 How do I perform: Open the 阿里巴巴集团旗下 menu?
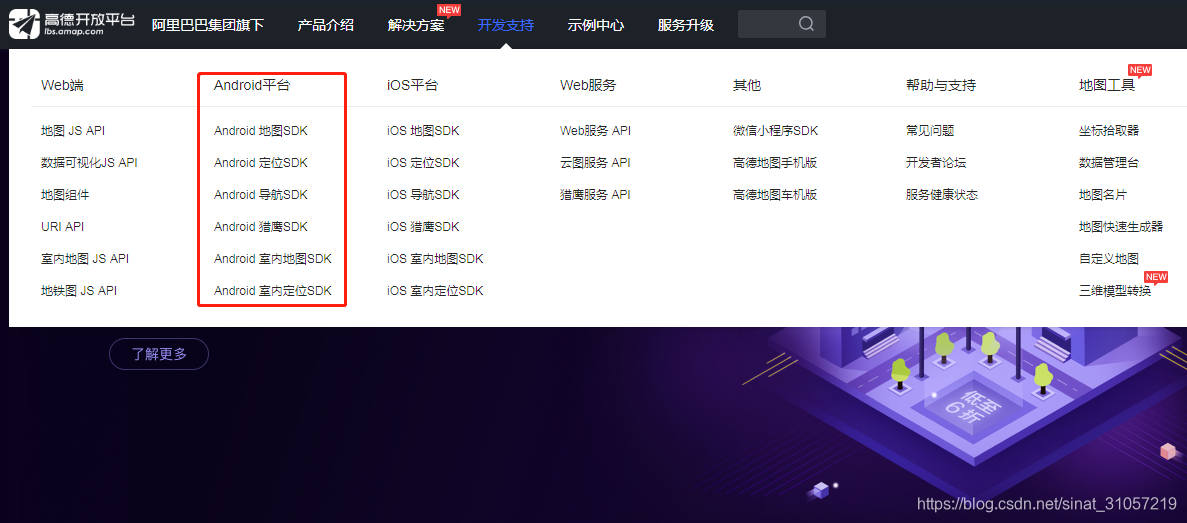point(207,25)
